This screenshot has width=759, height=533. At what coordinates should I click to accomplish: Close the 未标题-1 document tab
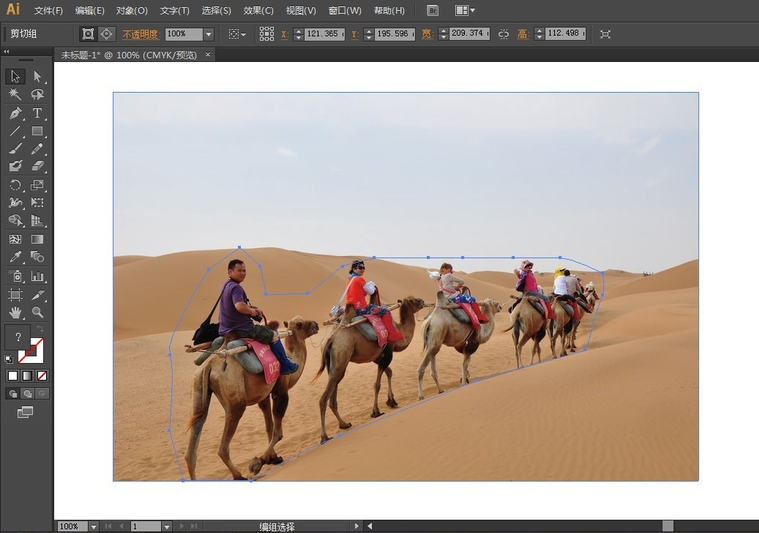pos(208,55)
